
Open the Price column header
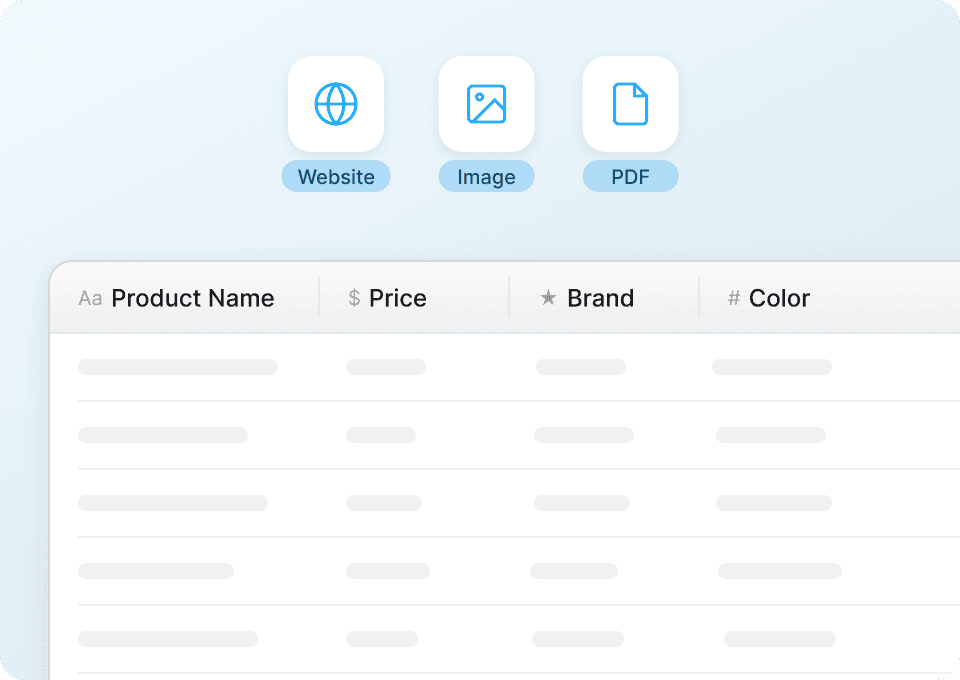(x=398, y=298)
